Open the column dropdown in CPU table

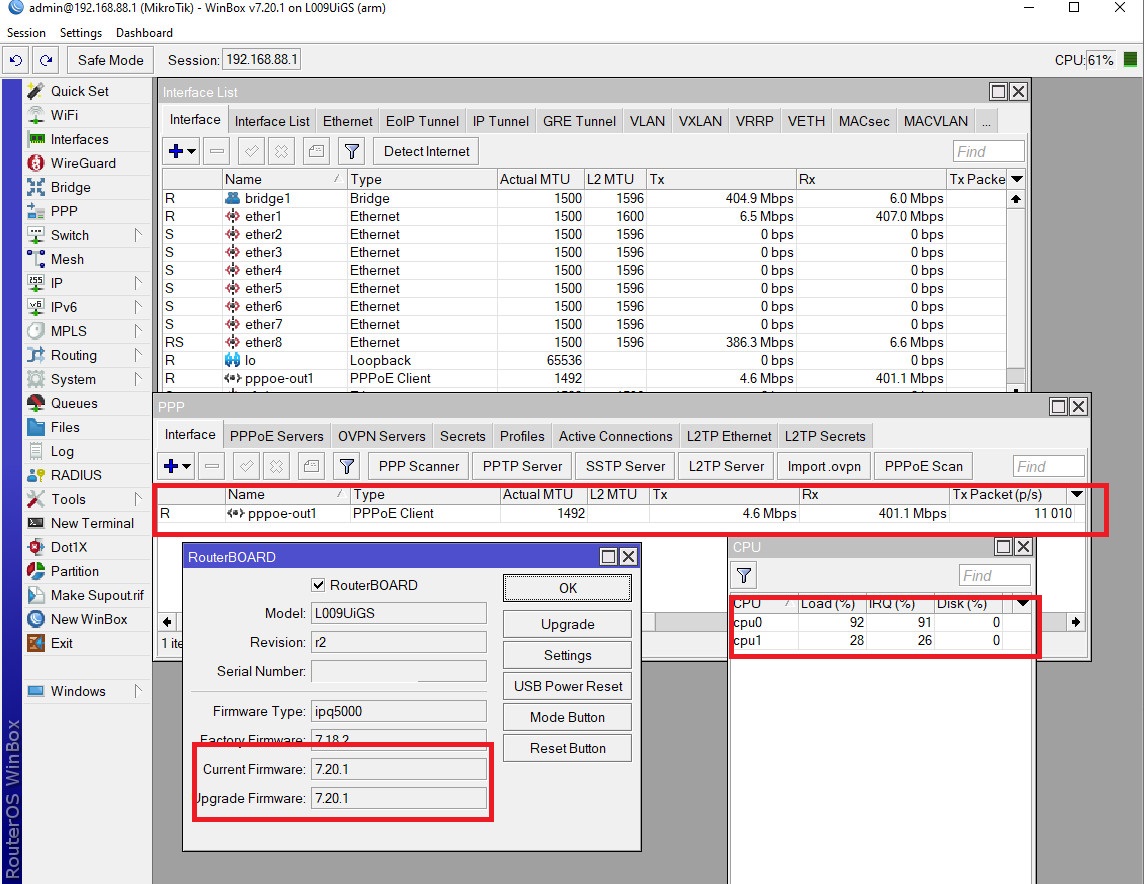point(1021,604)
